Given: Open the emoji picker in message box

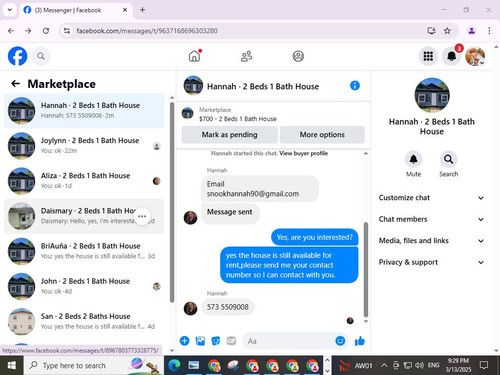Looking at the screenshot, I should [340, 341].
